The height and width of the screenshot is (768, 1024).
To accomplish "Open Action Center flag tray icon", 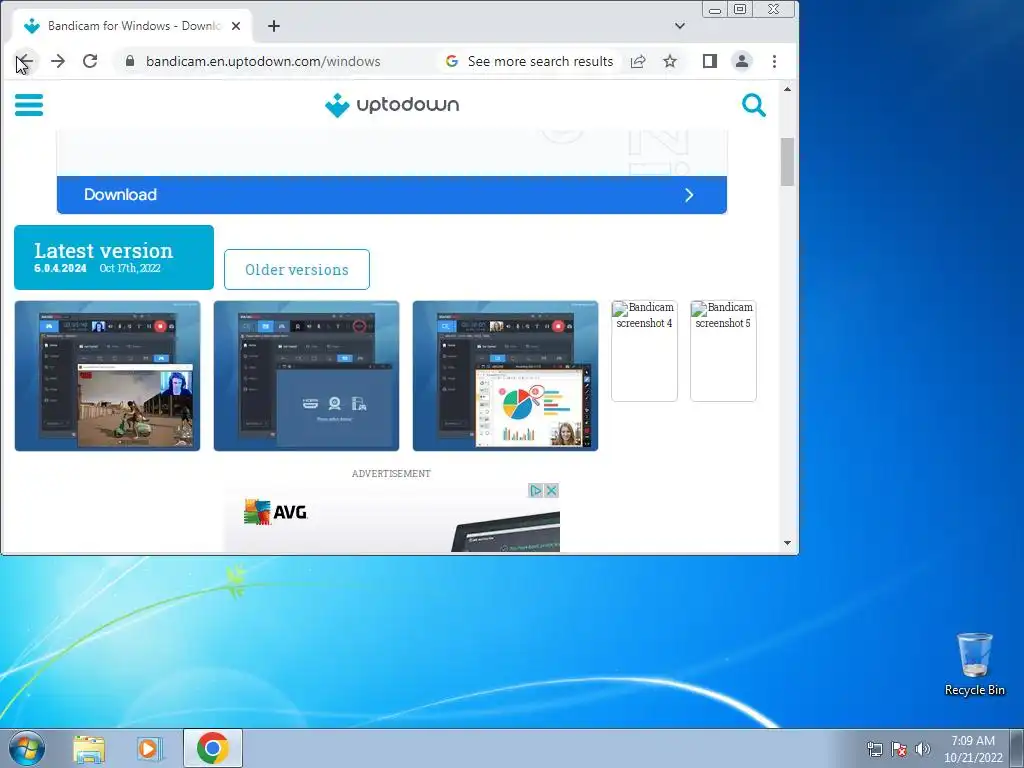I will [899, 749].
